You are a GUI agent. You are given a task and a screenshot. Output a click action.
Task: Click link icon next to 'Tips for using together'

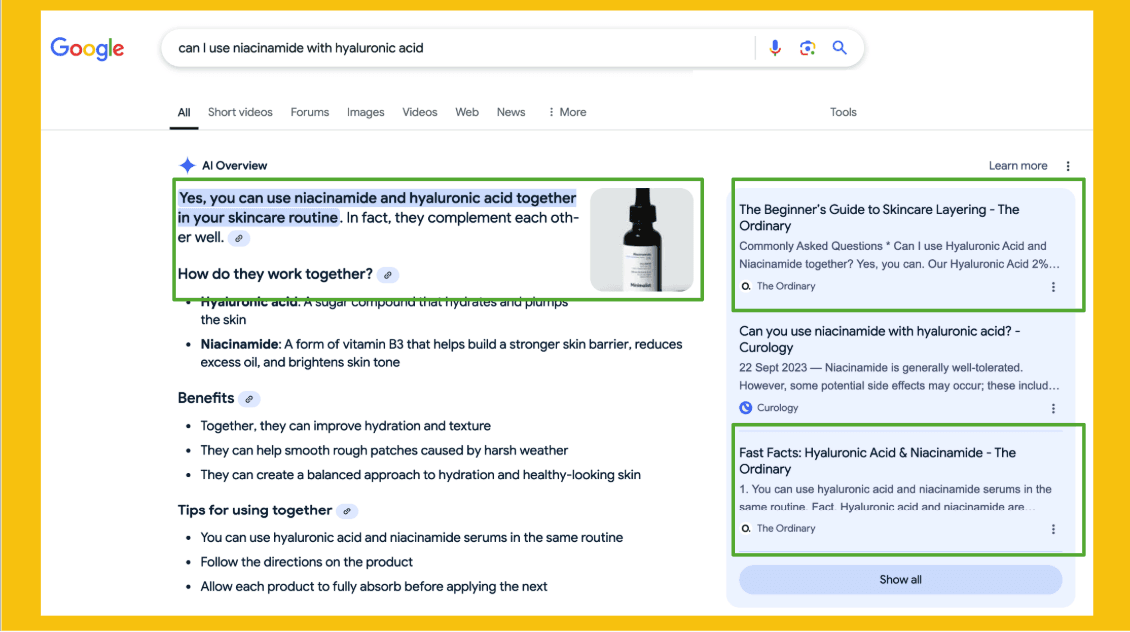pyautogui.click(x=347, y=511)
